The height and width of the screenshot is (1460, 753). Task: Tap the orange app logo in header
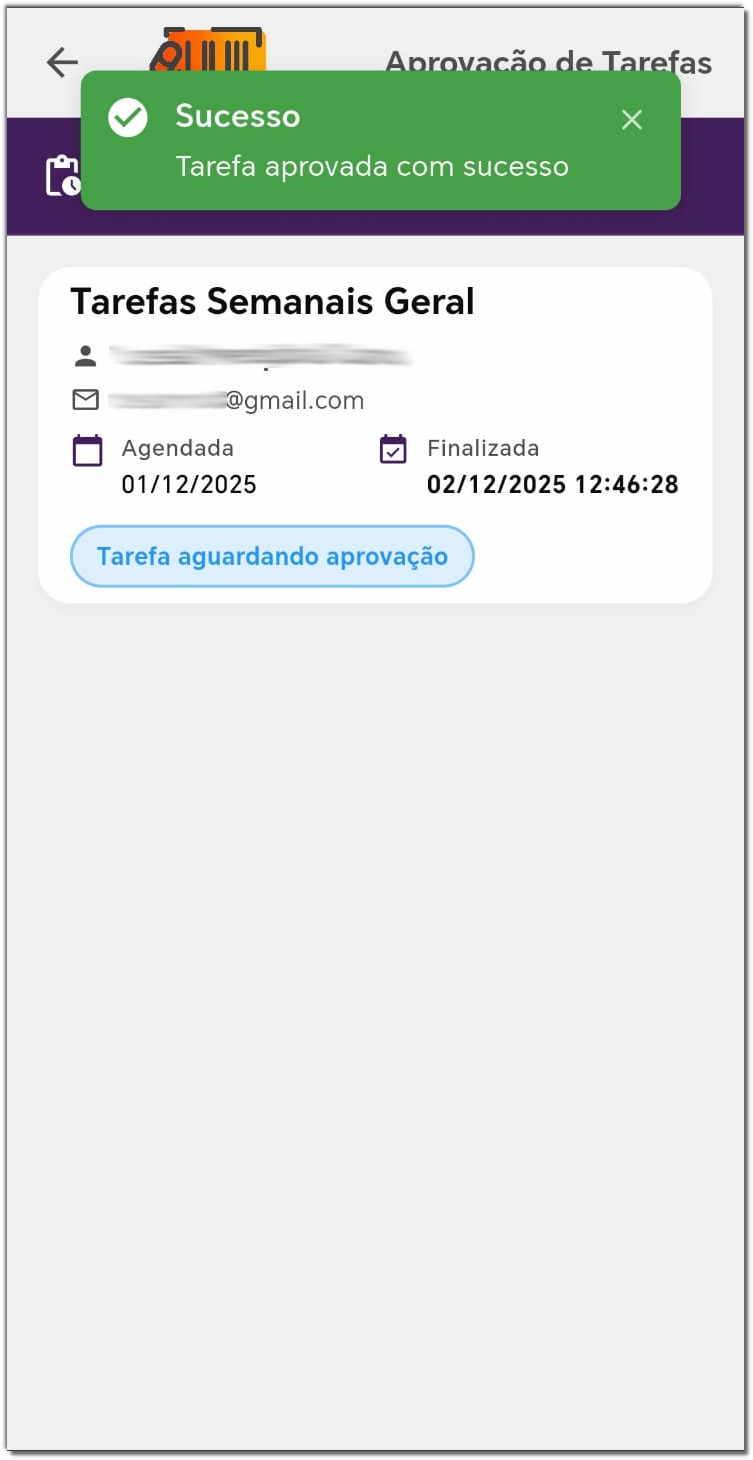pos(208,49)
